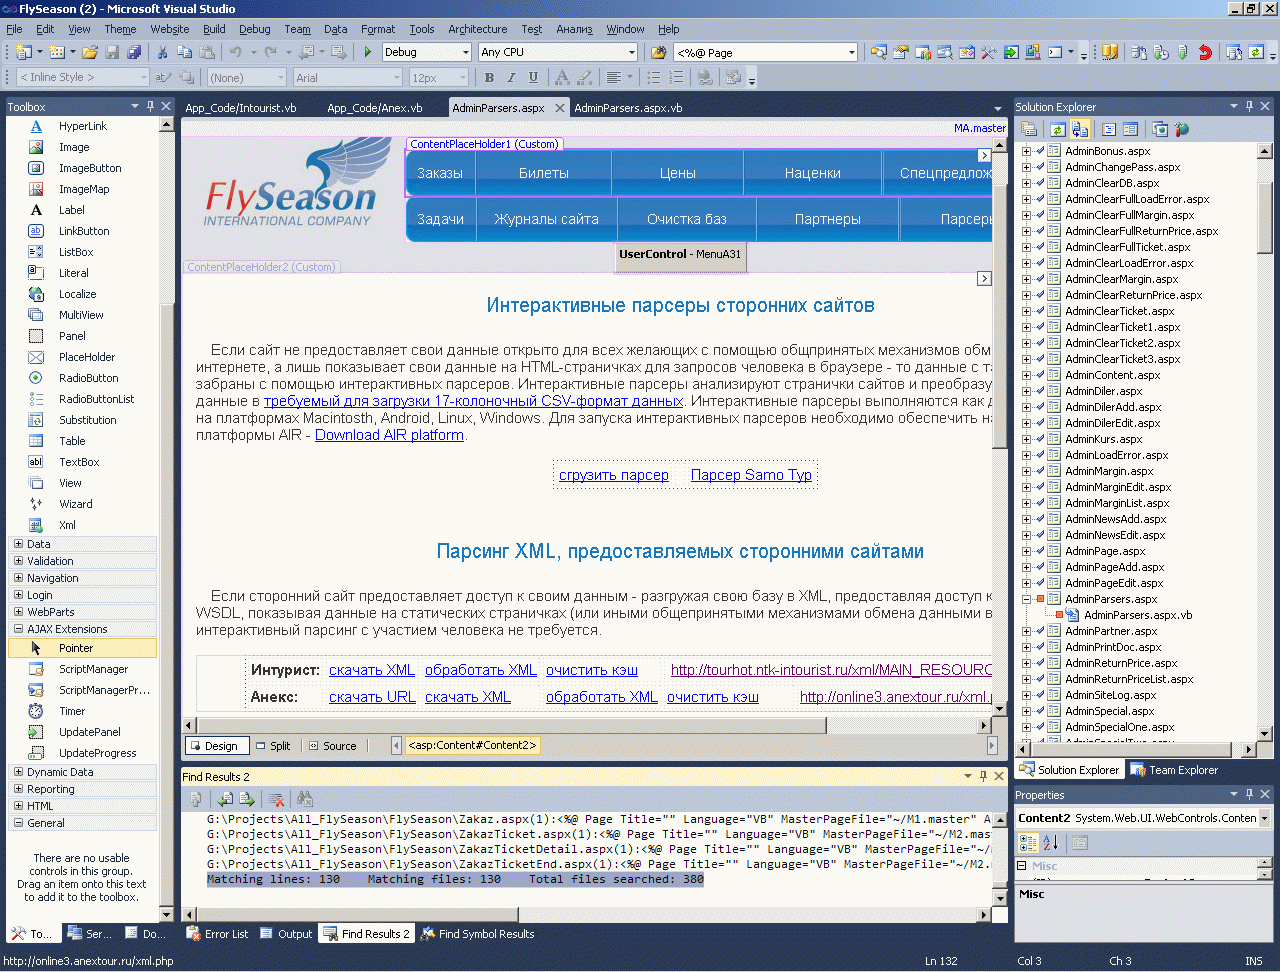The height and width of the screenshot is (972, 1280).
Task: Click the Save All toolbar icon
Action: tap(133, 52)
